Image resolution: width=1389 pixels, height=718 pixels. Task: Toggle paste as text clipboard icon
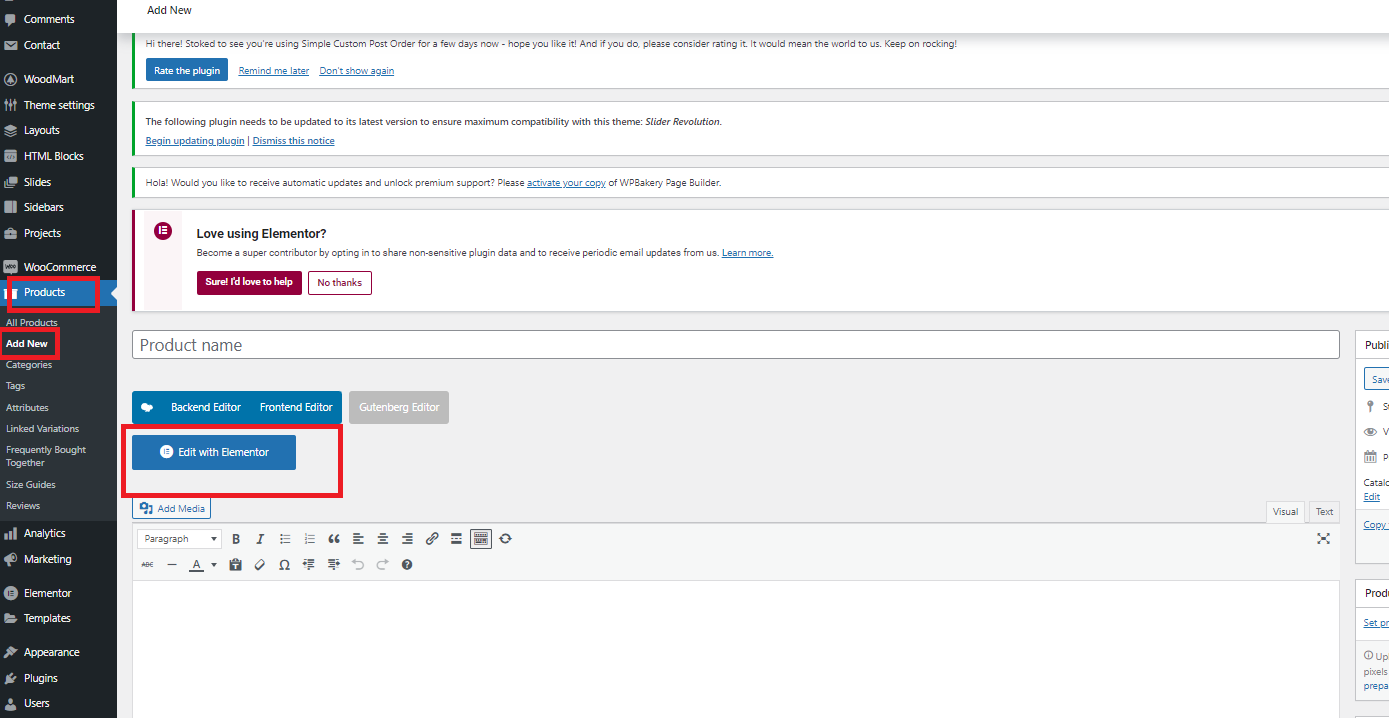pos(235,565)
